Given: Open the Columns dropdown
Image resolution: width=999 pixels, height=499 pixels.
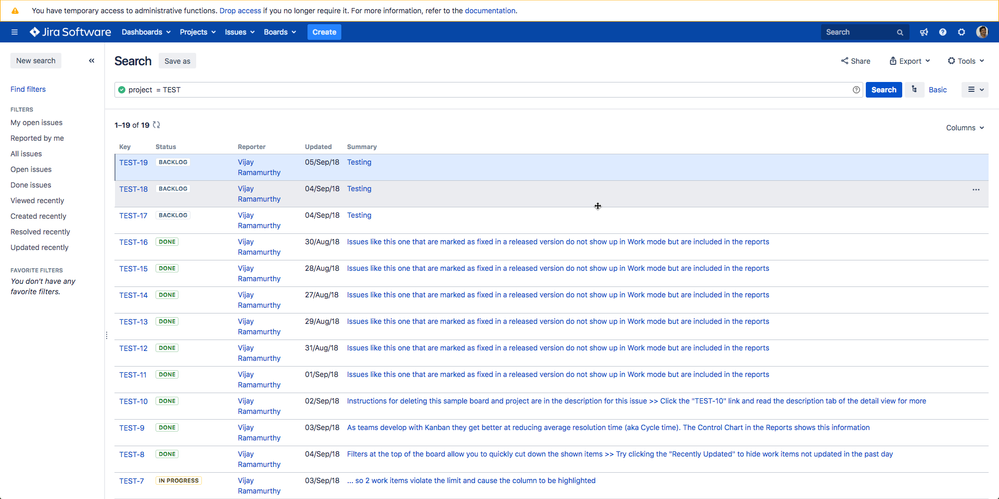Looking at the screenshot, I should [x=965, y=127].
